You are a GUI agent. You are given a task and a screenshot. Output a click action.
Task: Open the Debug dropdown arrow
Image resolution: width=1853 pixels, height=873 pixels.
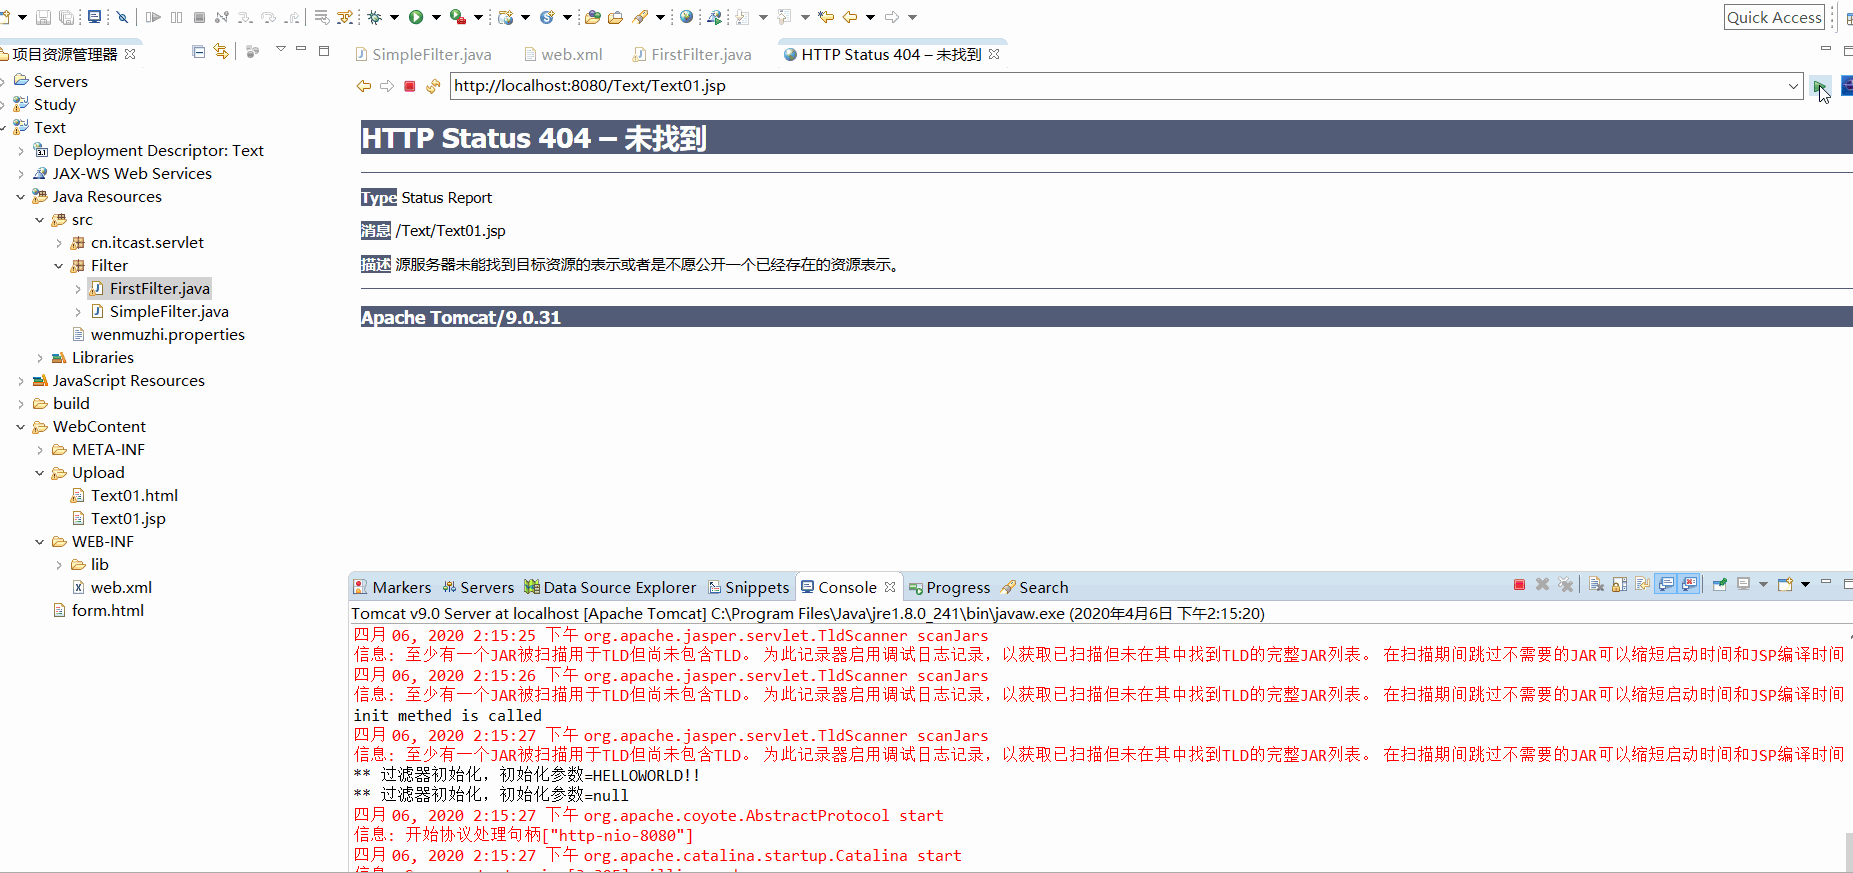394,17
